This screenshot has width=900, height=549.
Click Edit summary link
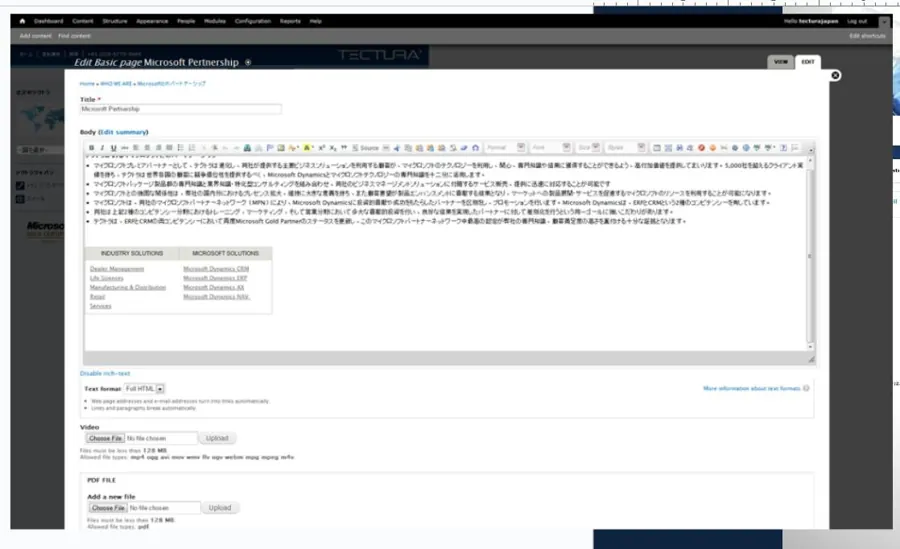click(124, 132)
